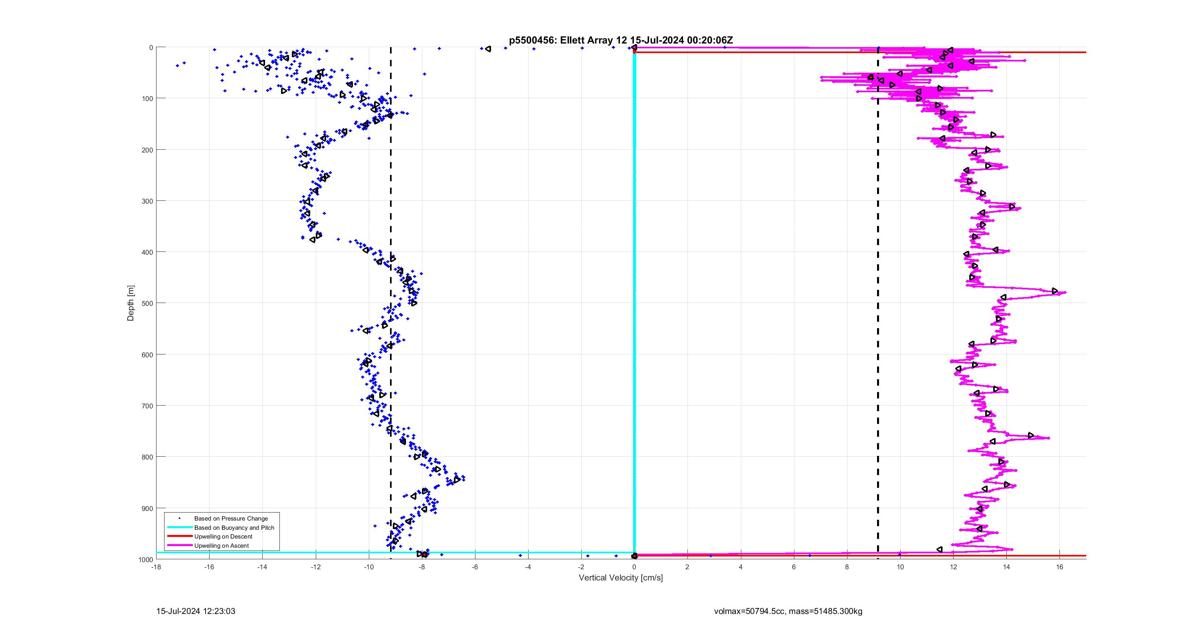Click x-axis tick label '-4'
Screen dimensions: 1200x628
(528, 567)
